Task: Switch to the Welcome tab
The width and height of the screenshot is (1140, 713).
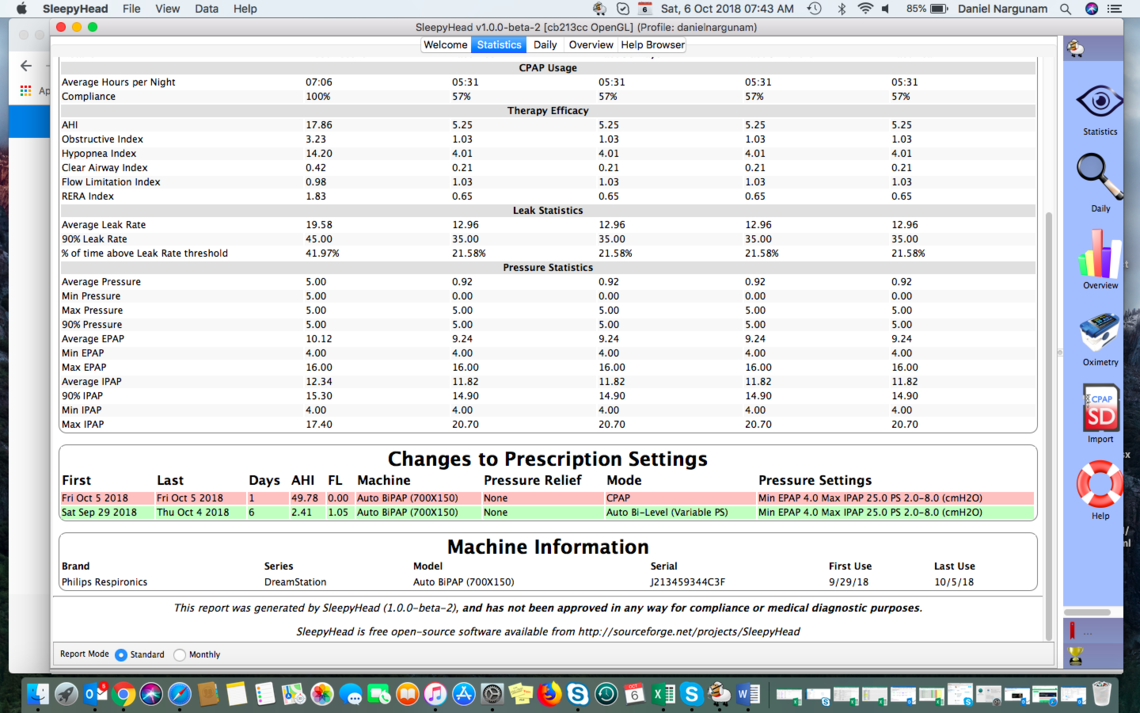Action: [445, 45]
